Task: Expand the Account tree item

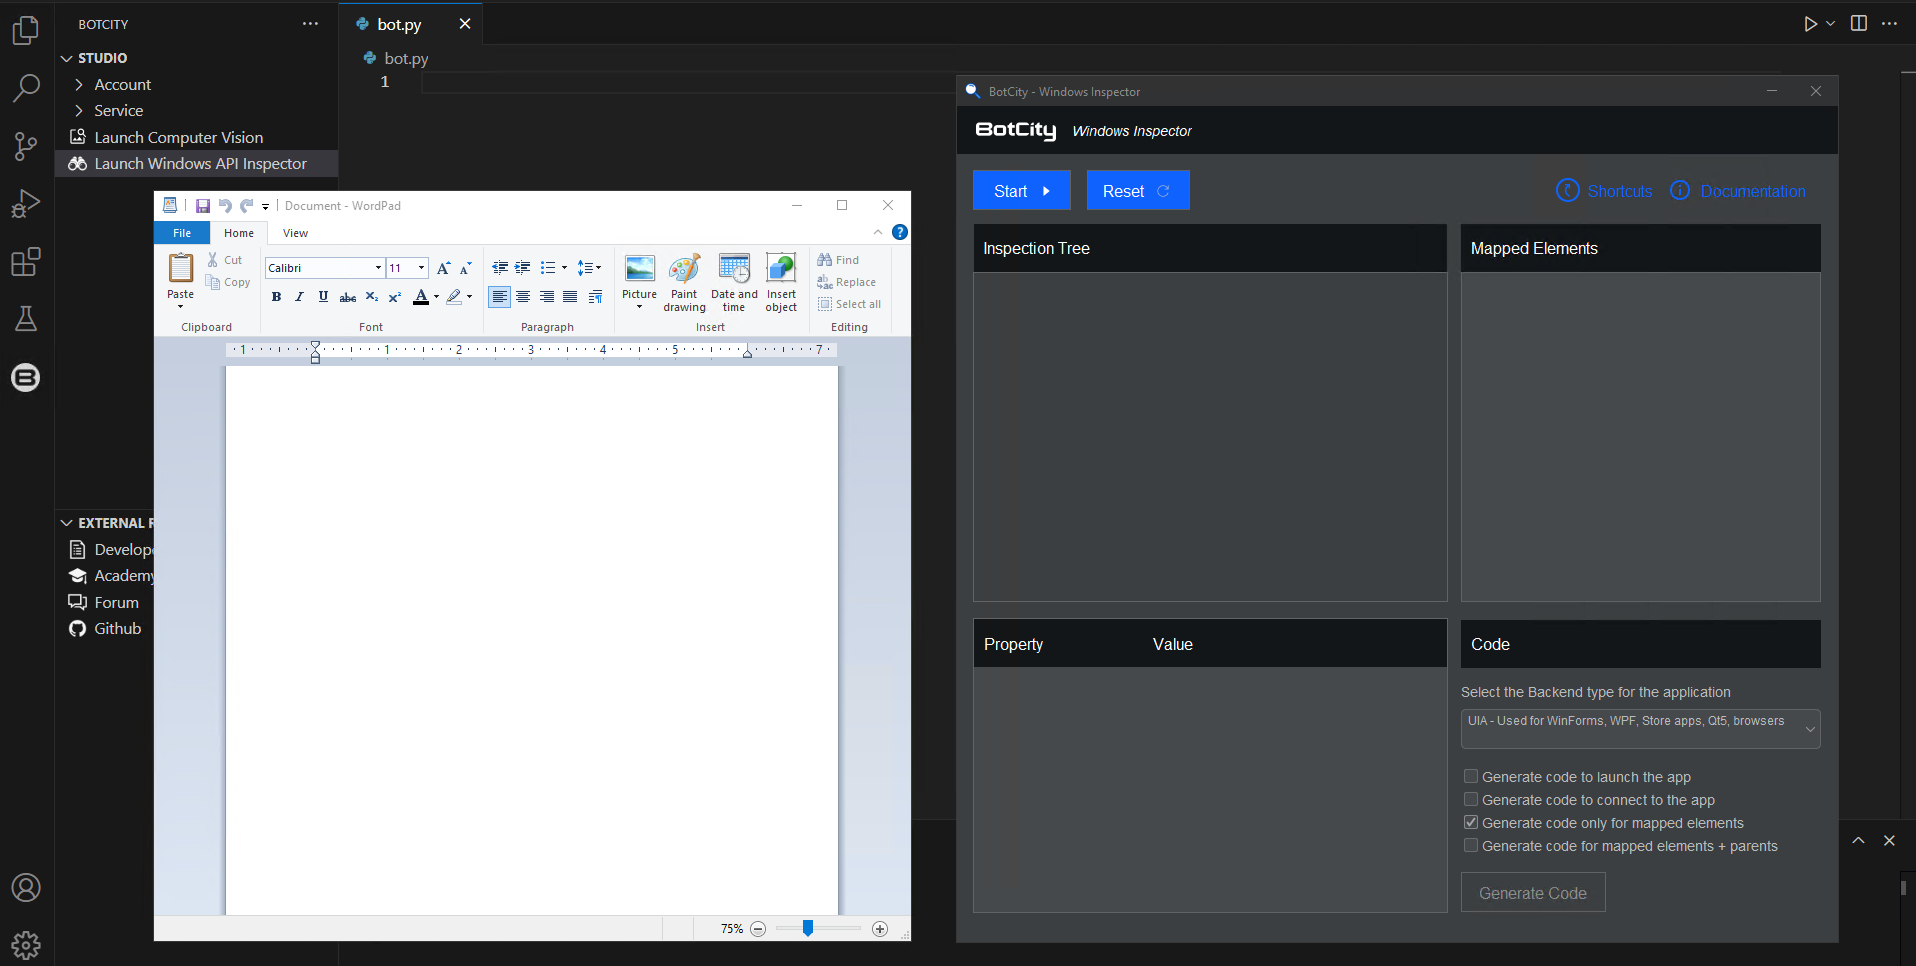Action: (79, 85)
